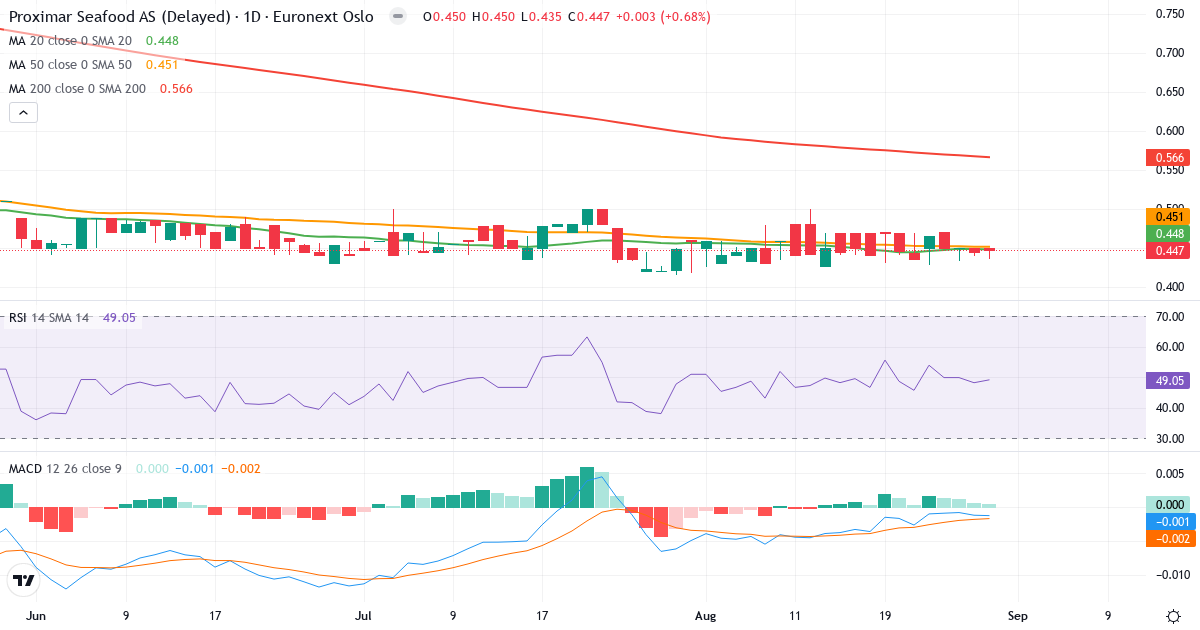Open chart settings gear icon
Screen dimensions: 1200x630
(1172, 616)
